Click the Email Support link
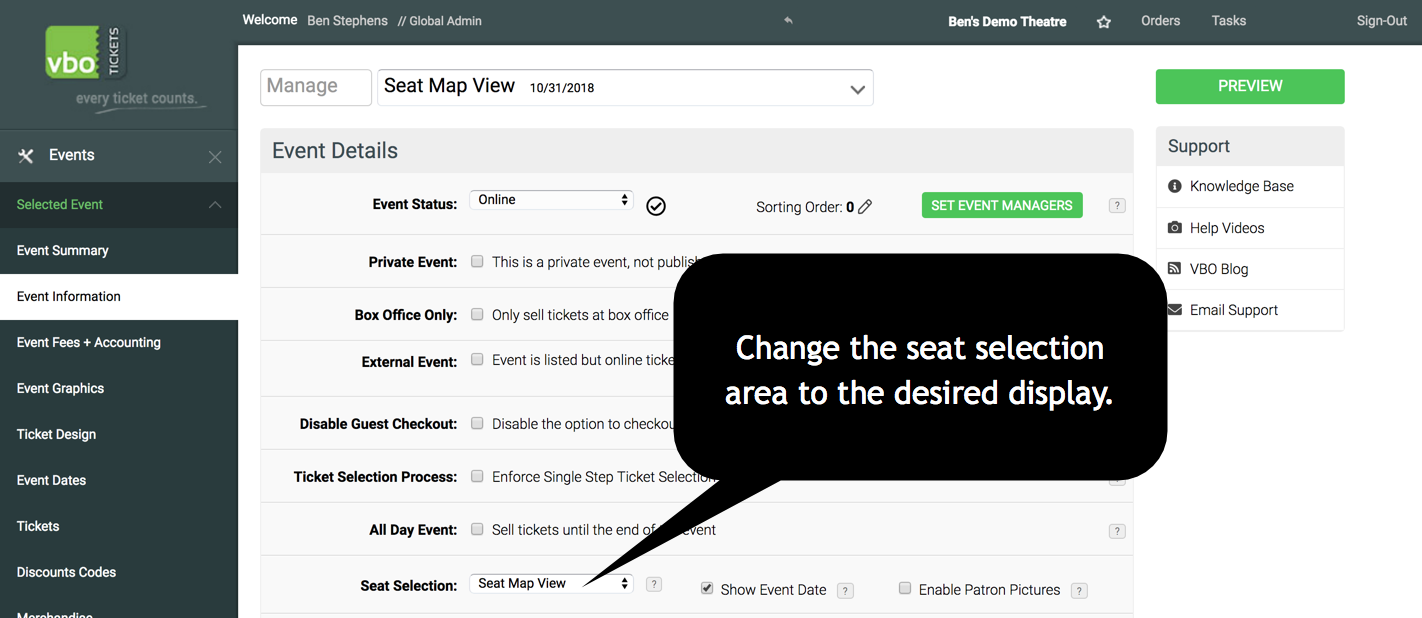 point(1234,310)
